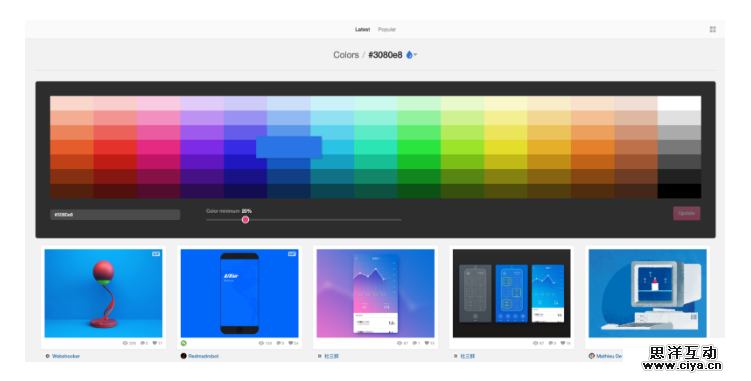The image size is (751, 381).
Task: Click the Mathieu avatar icon
Action: (592, 356)
